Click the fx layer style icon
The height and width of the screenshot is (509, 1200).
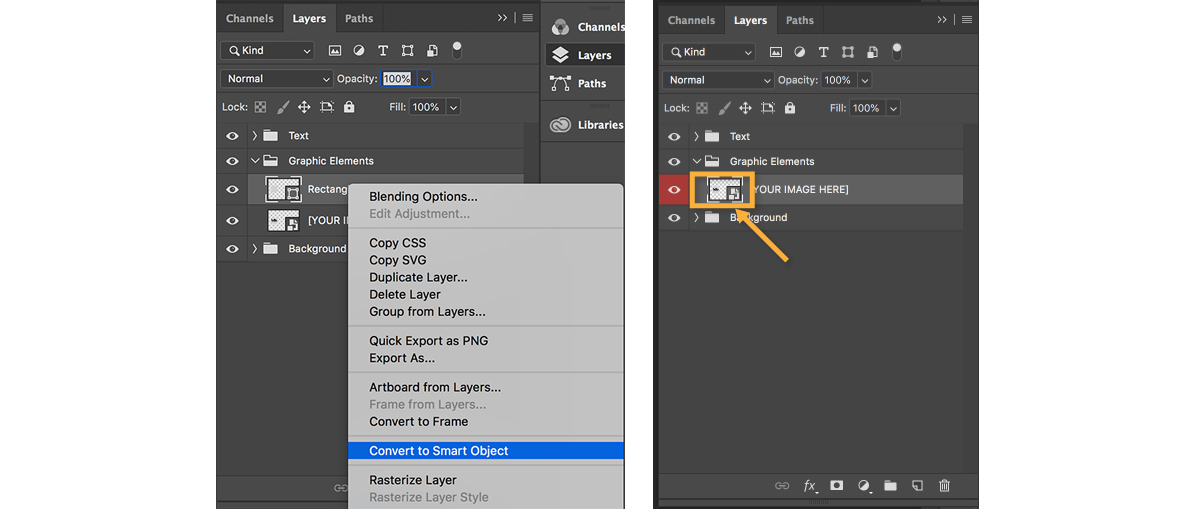(810, 486)
